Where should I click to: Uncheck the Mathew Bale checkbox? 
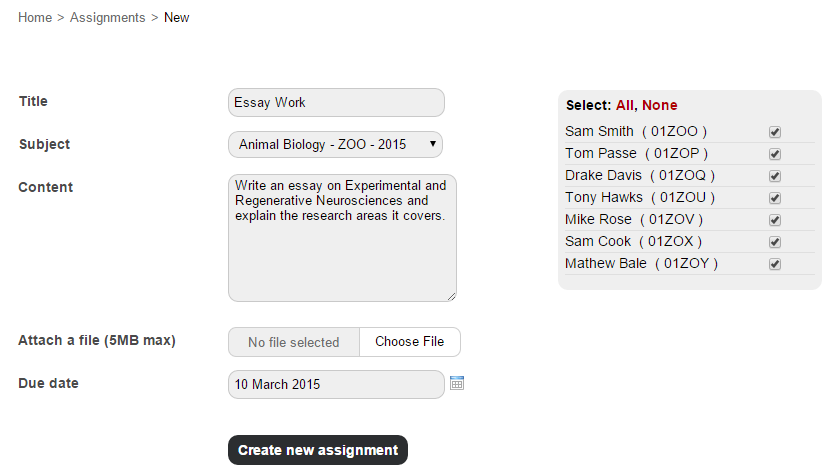pyautogui.click(x=775, y=263)
